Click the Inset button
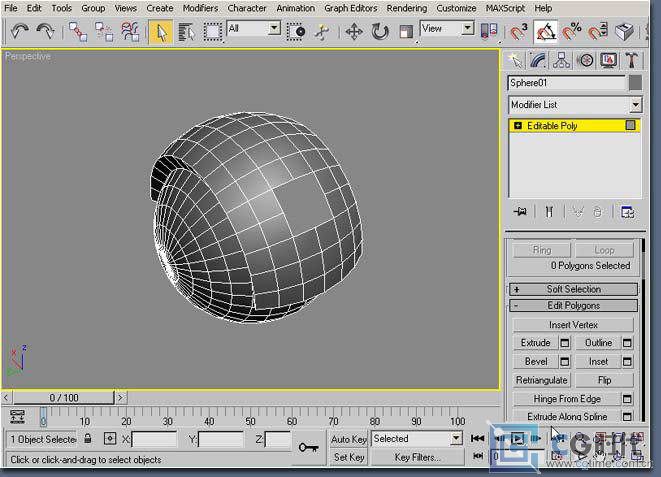The image size is (661, 477). pyautogui.click(x=598, y=362)
